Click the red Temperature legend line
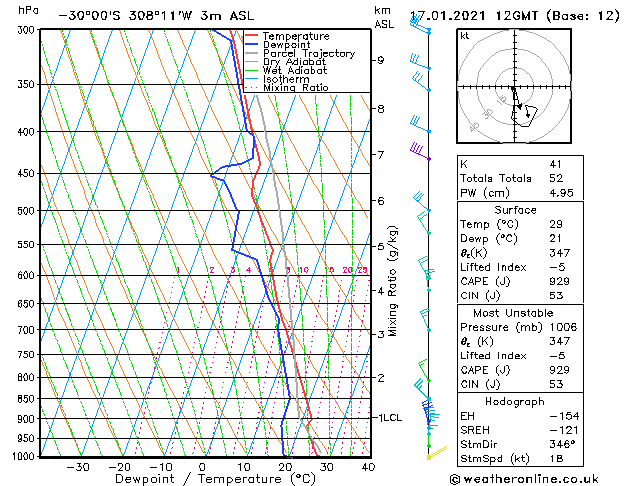This screenshot has height=486, width=629. [x=252, y=36]
